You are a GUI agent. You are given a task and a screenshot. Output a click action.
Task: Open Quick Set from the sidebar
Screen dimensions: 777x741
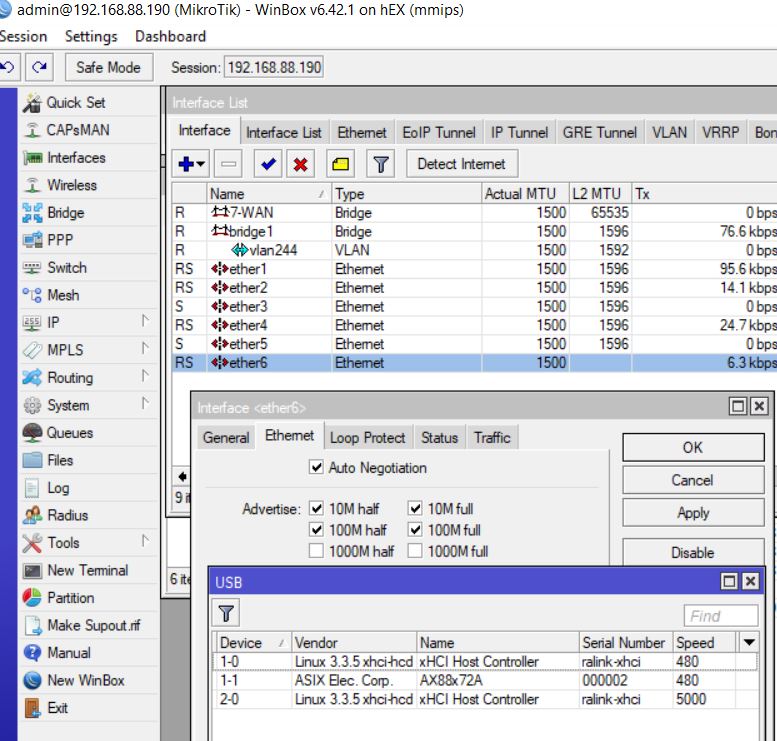point(75,103)
